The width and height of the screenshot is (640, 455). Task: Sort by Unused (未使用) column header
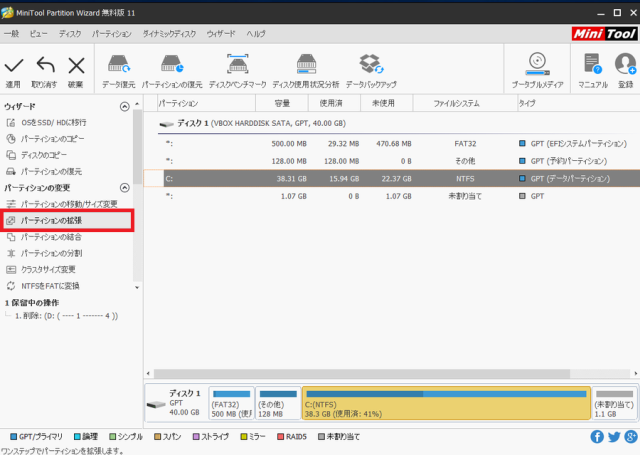pyautogui.click(x=387, y=103)
